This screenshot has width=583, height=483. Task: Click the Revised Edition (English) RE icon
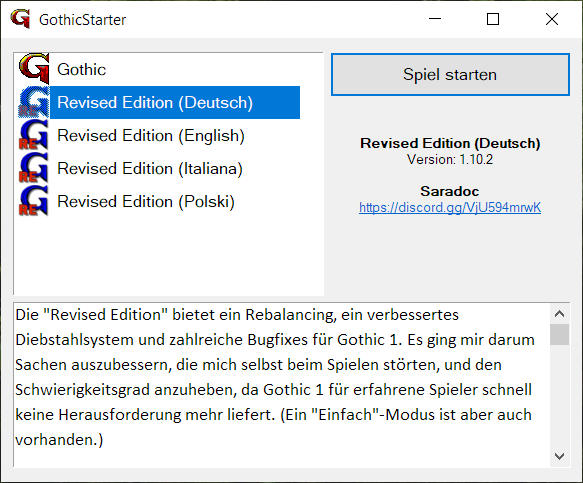tap(34, 135)
